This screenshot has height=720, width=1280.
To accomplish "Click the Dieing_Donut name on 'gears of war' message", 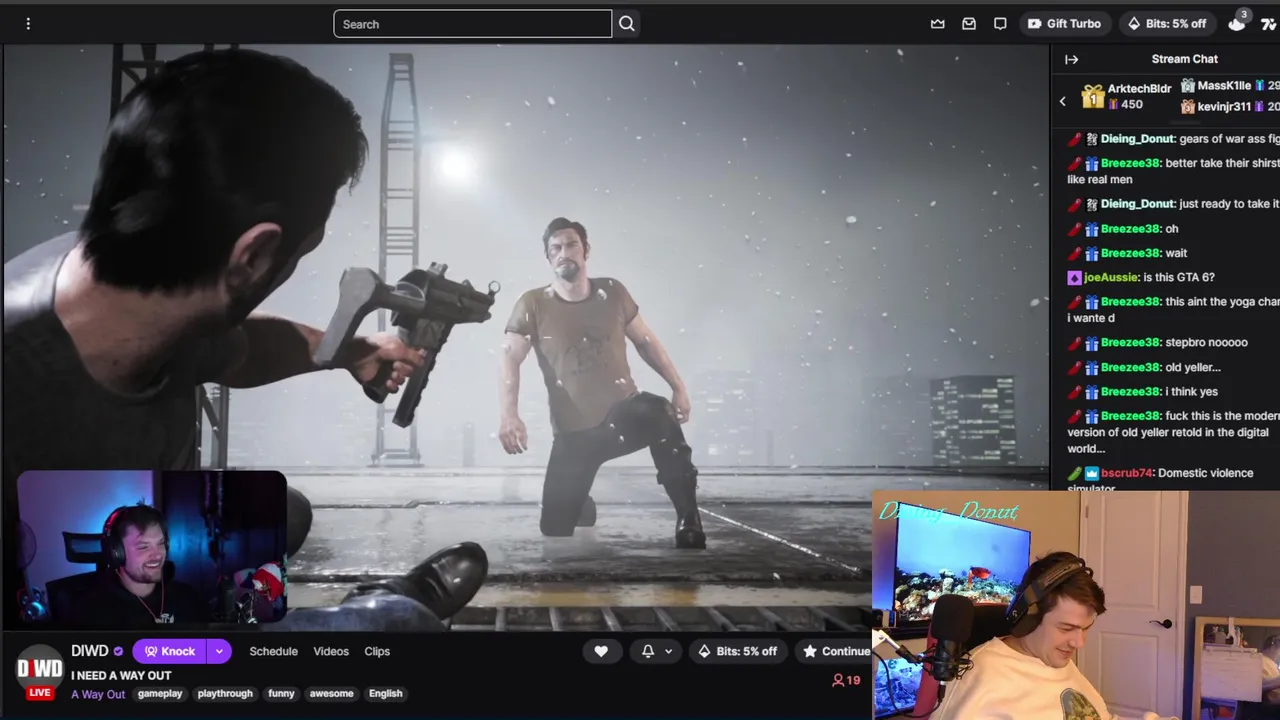I will click(x=1137, y=139).
